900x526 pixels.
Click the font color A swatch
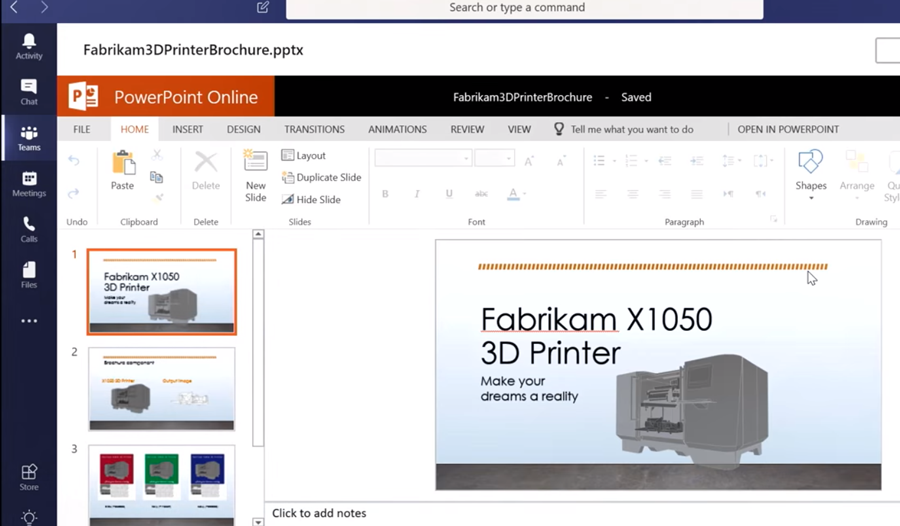pos(513,194)
